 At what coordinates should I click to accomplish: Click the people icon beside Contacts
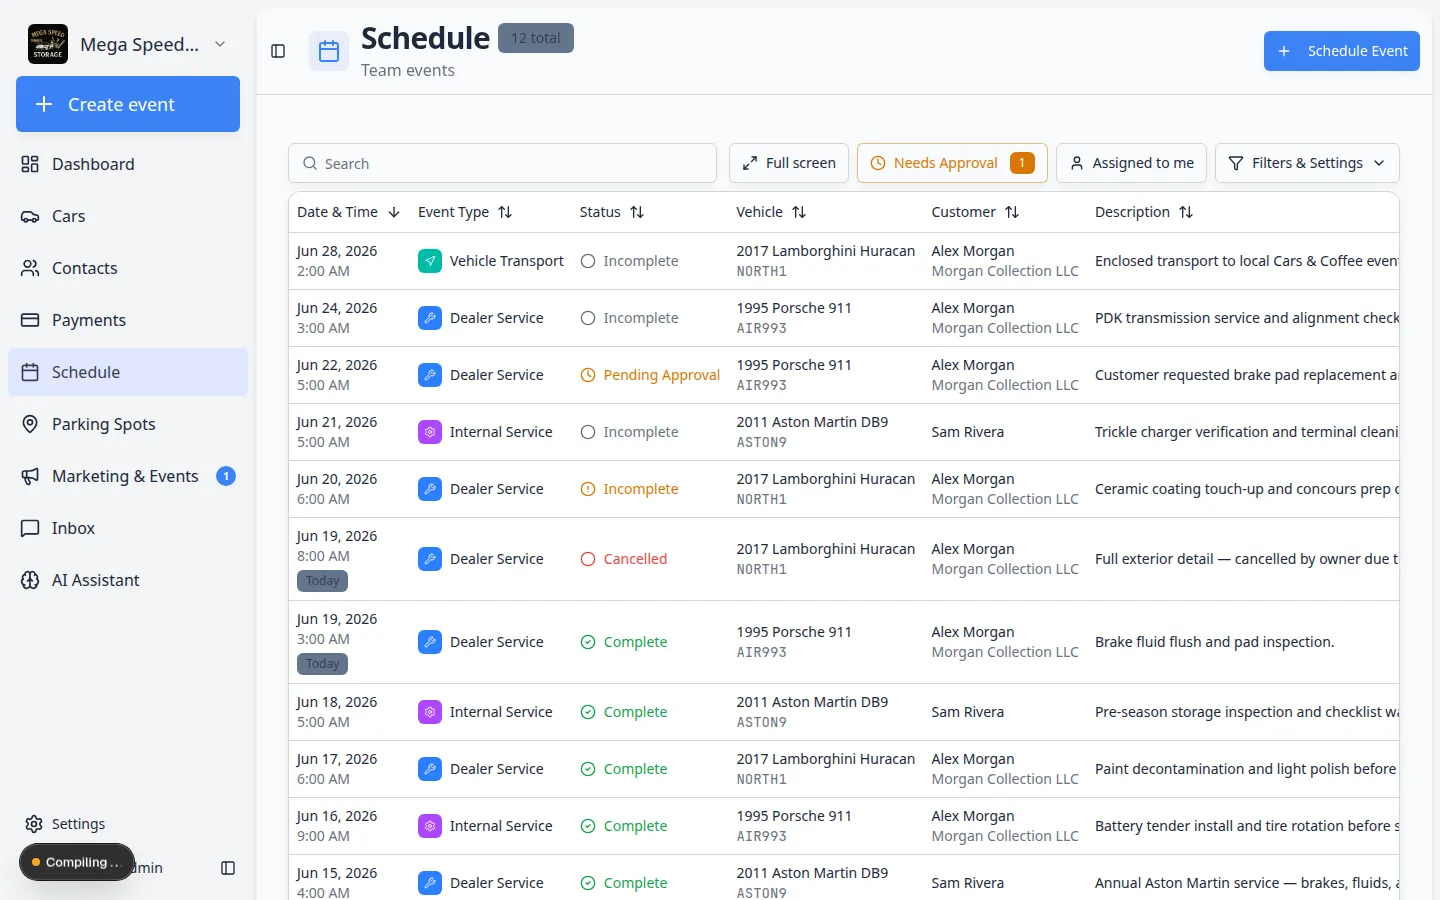pos(30,268)
